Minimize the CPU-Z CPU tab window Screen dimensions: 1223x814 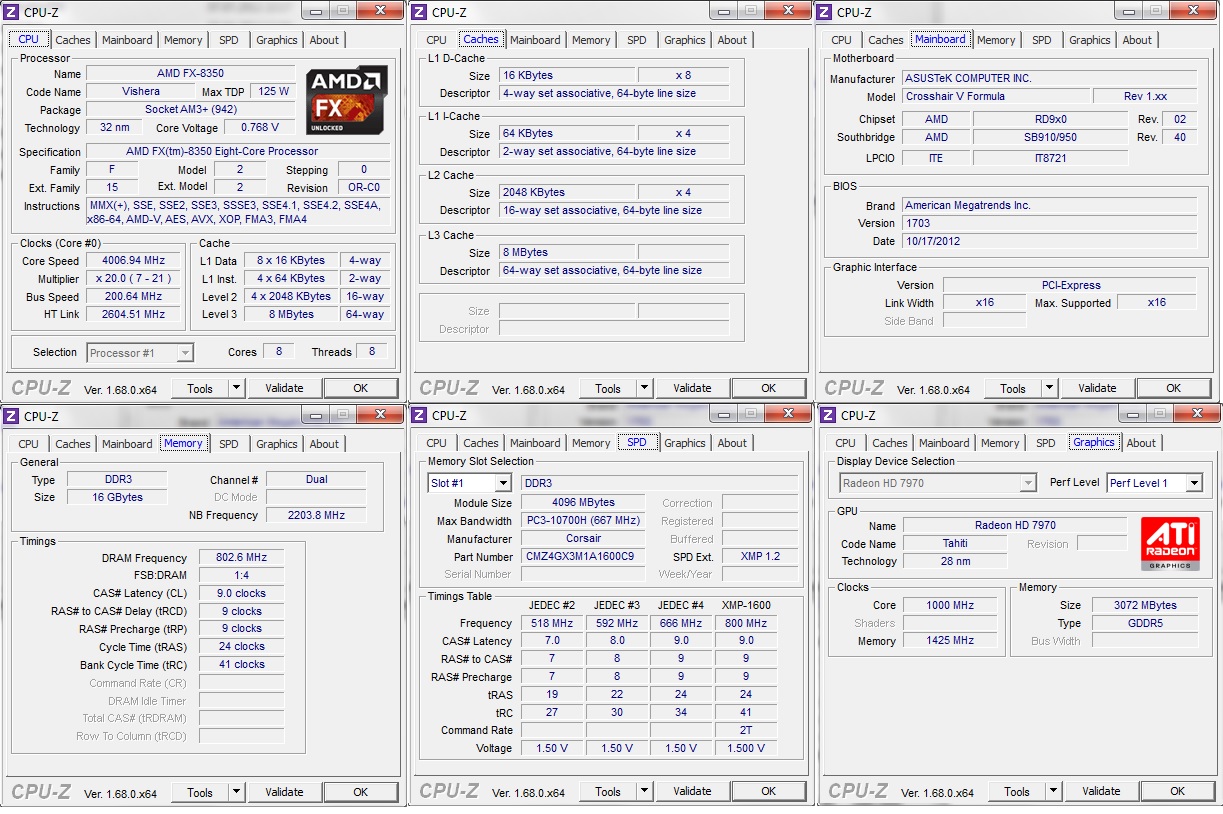tap(314, 10)
